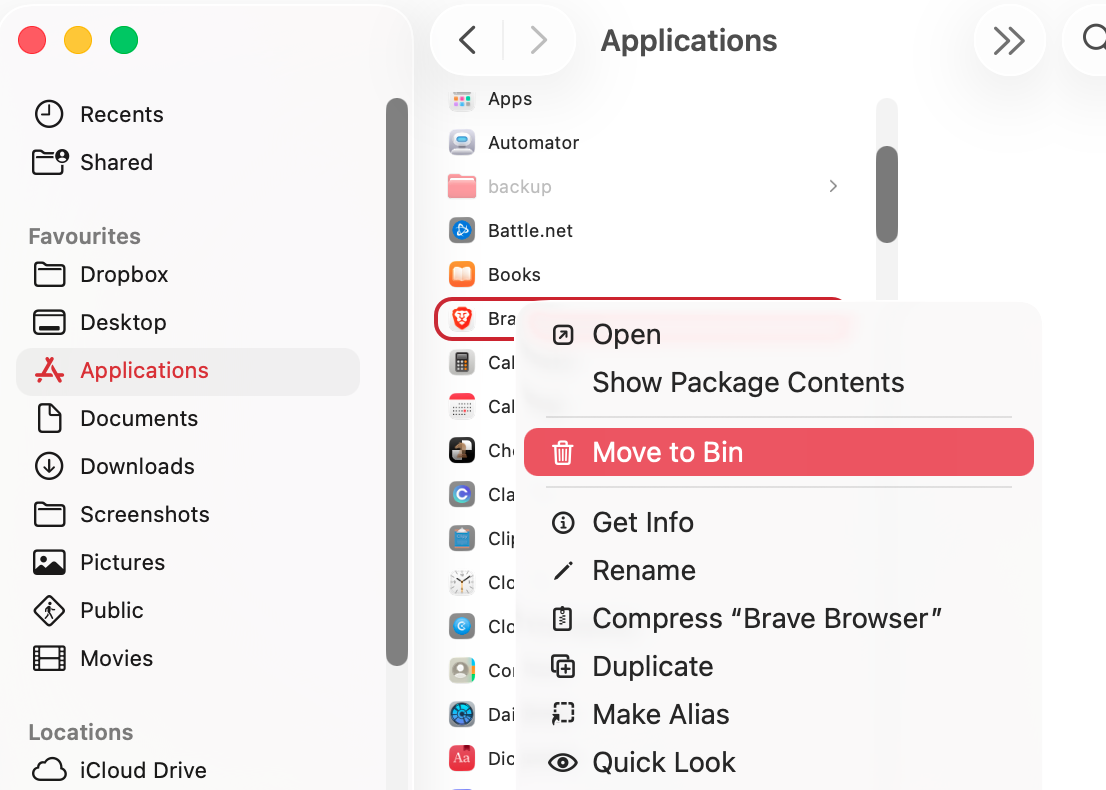1106x790 pixels.
Task: Click the Pictures photo icon
Action: pos(49,562)
